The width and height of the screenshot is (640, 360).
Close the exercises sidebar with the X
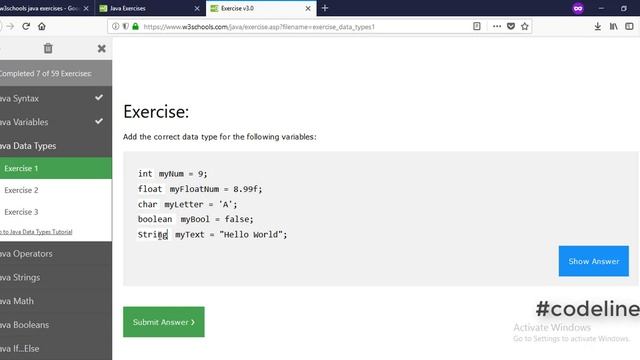click(102, 49)
